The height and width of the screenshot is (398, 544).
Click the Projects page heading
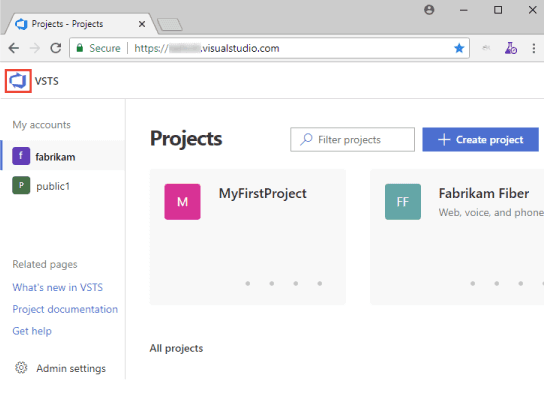[186, 139]
